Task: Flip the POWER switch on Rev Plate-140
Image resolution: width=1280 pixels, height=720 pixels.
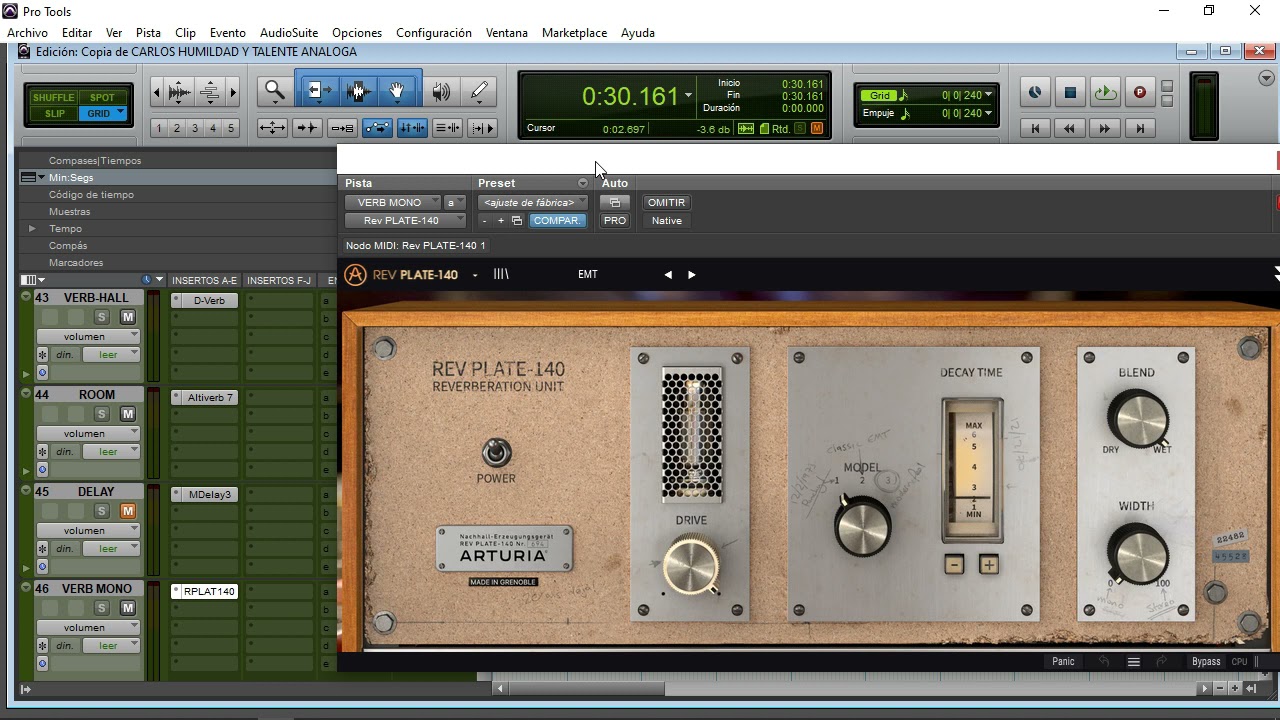Action: point(496,453)
